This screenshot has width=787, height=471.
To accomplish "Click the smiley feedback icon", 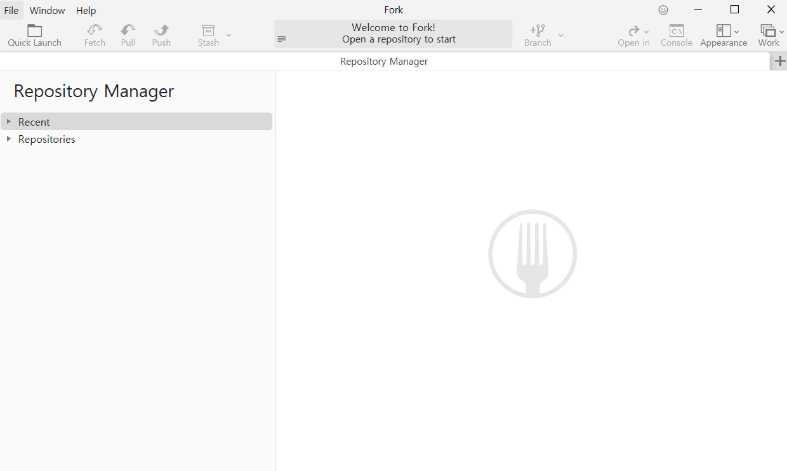I will coord(663,10).
